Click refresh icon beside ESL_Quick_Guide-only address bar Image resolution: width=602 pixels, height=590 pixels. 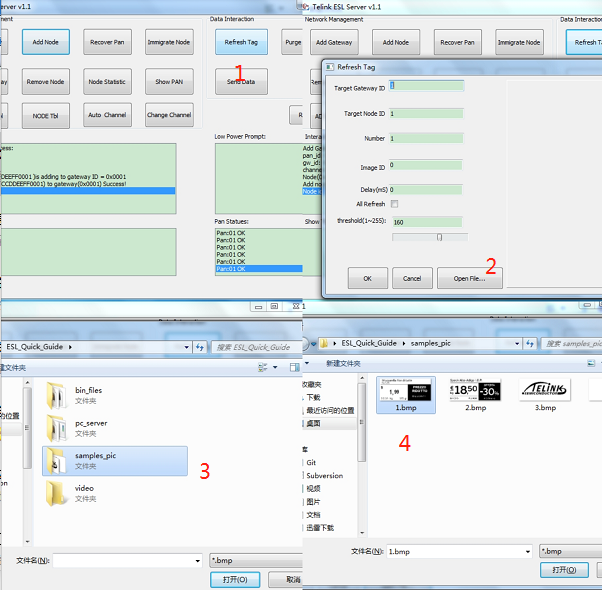(200, 347)
